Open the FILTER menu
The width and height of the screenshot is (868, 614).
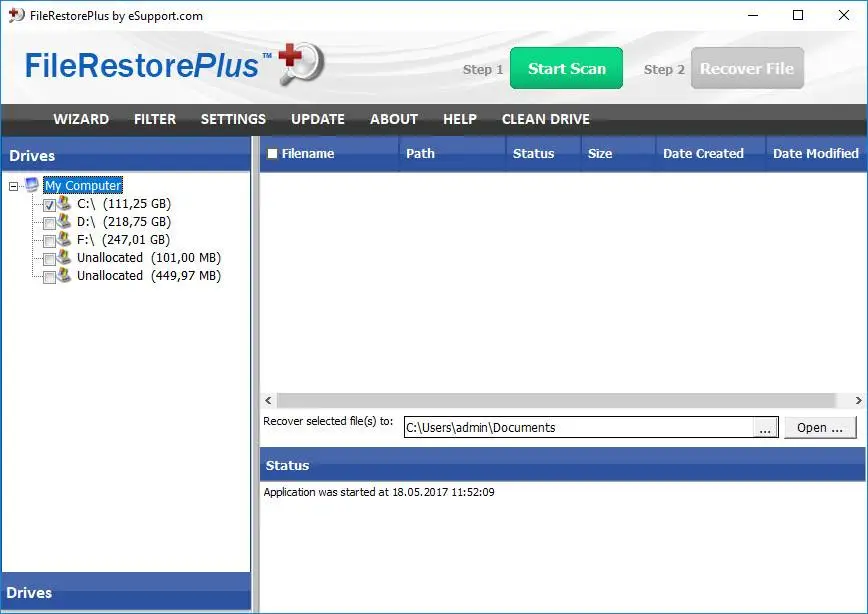click(154, 119)
